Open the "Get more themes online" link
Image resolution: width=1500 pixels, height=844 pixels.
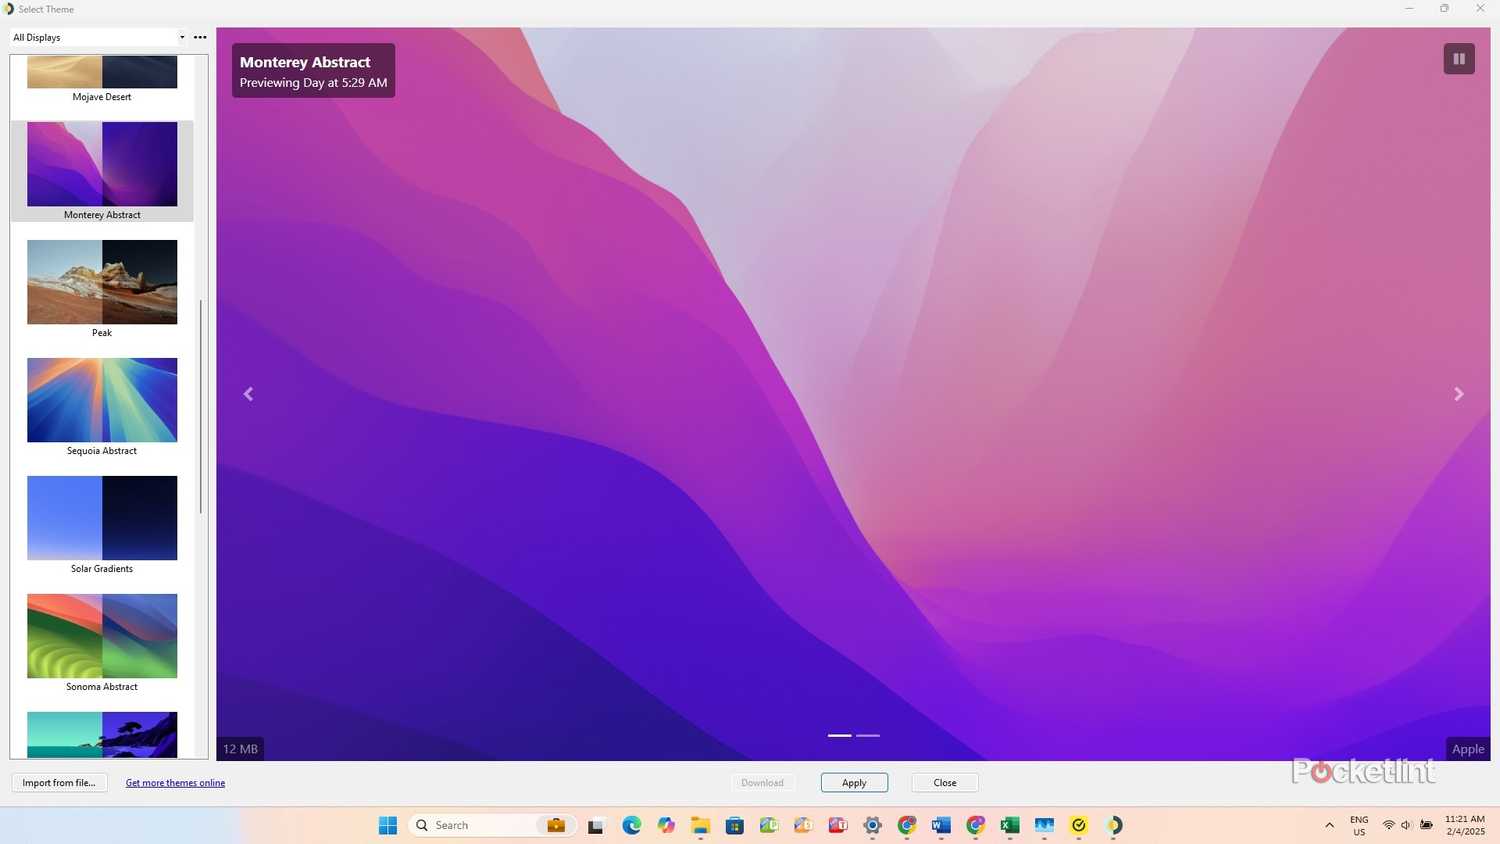tap(175, 783)
